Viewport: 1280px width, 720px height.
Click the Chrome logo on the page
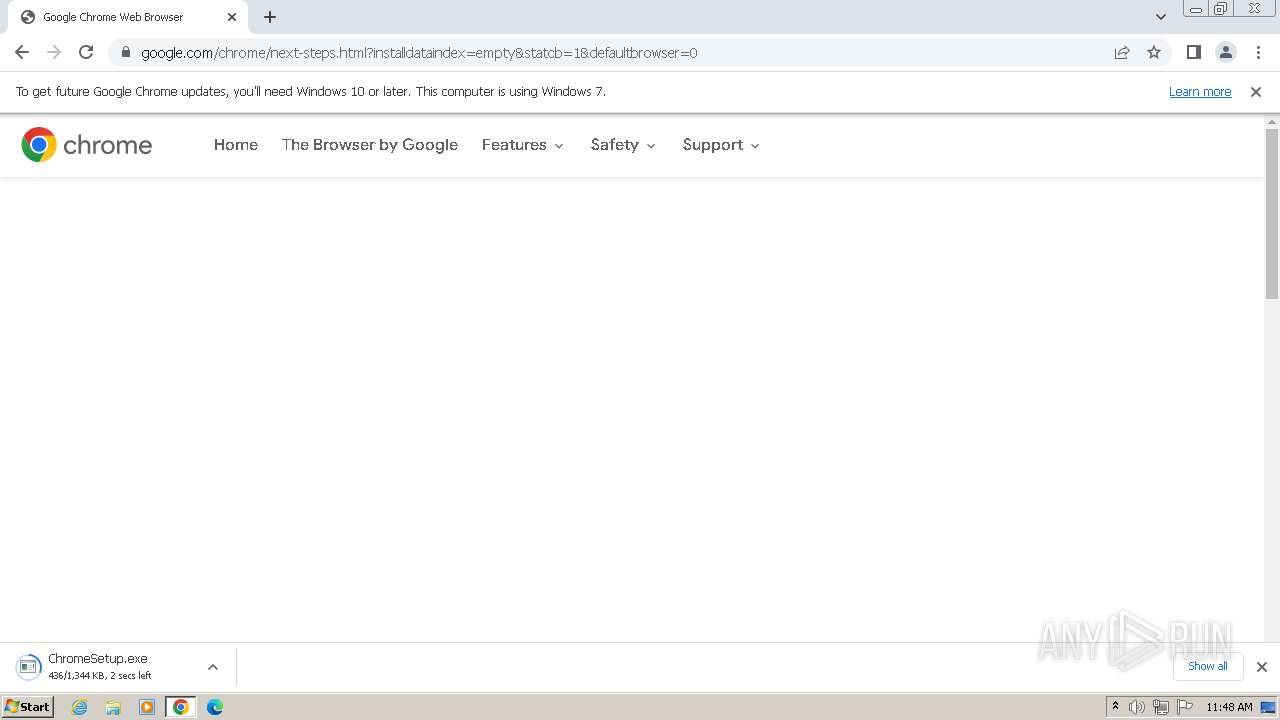(x=87, y=145)
